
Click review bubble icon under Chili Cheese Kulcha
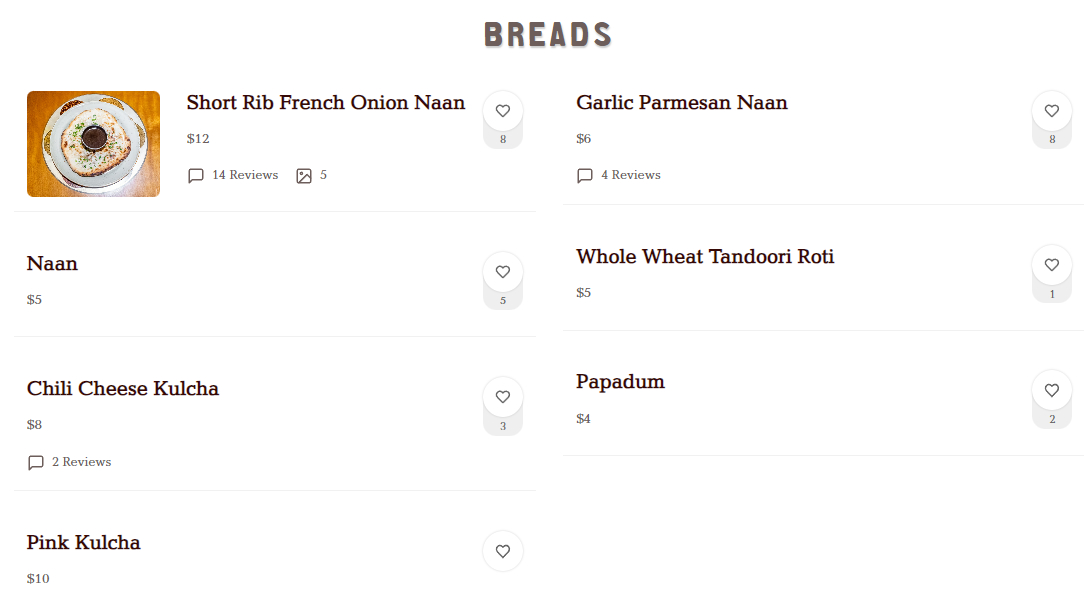tap(36, 463)
